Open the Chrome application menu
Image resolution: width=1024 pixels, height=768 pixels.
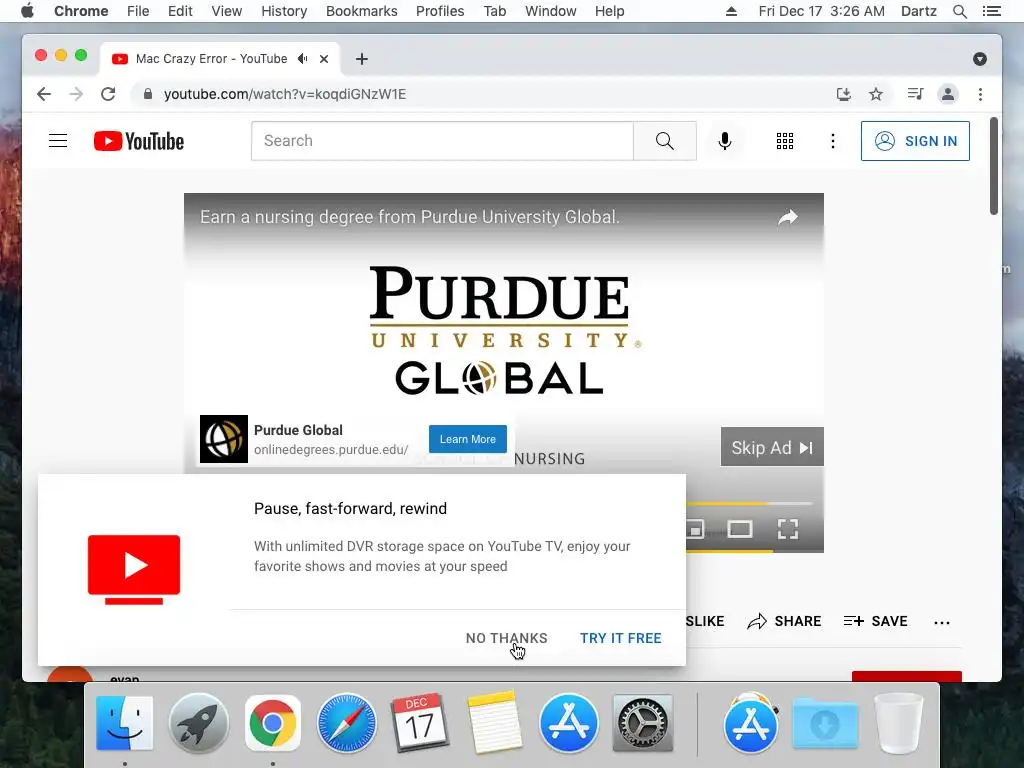pos(81,11)
